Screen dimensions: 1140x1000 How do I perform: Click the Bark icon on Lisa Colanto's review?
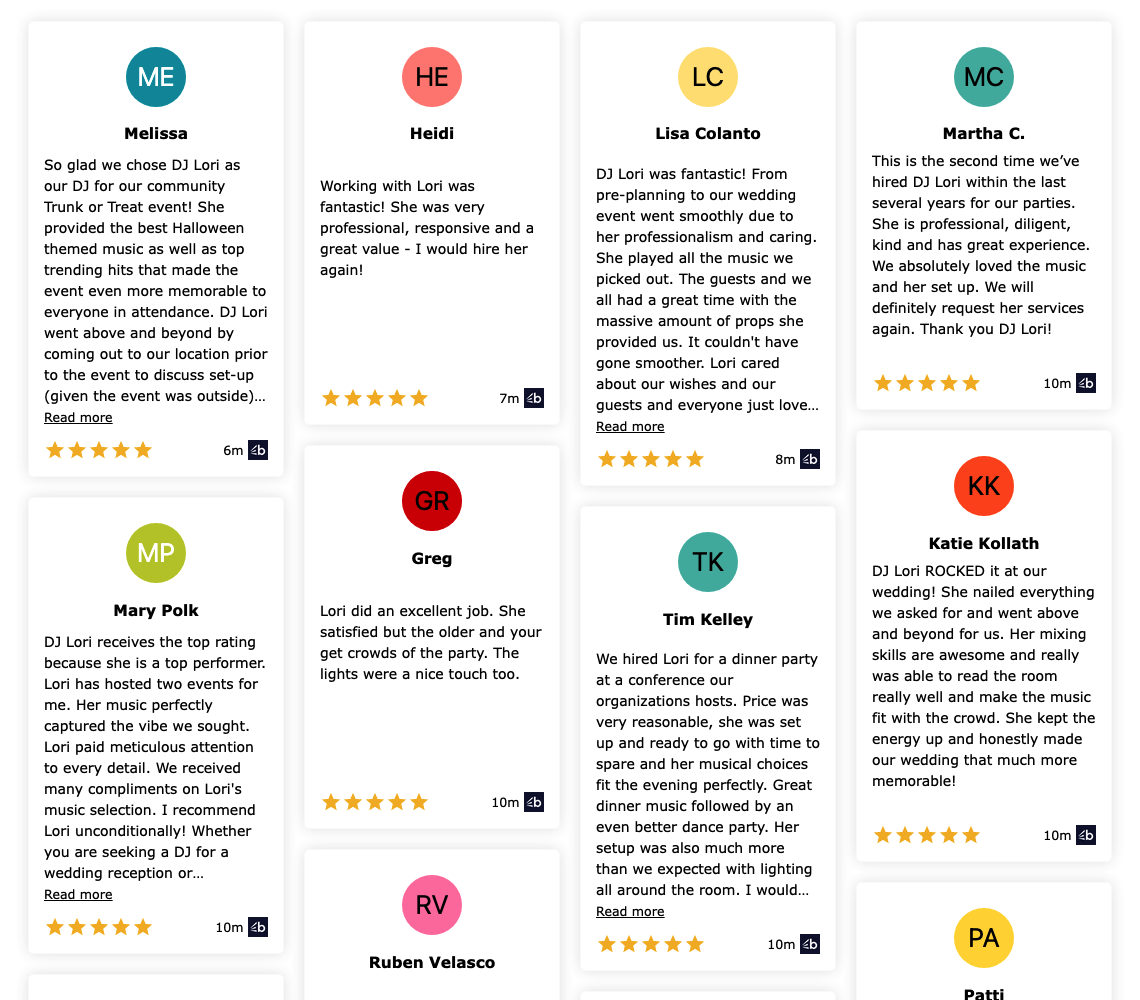(810, 459)
